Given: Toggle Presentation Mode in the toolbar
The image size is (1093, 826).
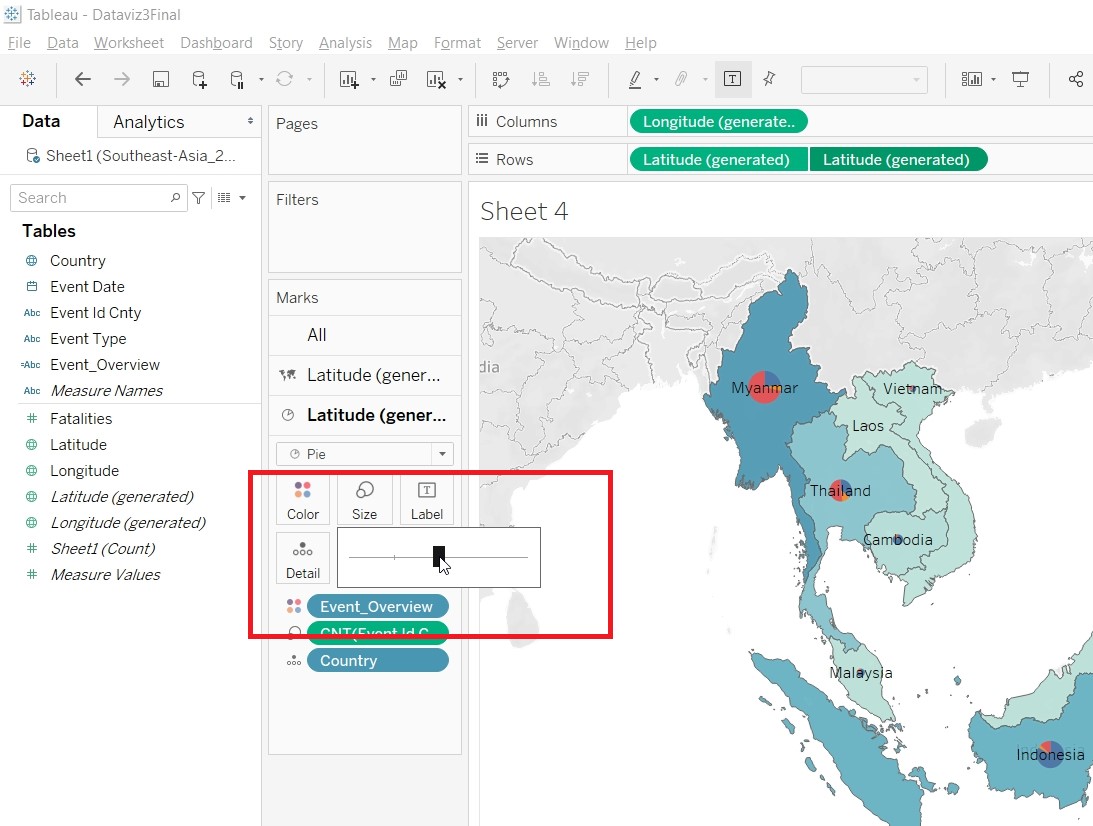Looking at the screenshot, I should click(1020, 80).
